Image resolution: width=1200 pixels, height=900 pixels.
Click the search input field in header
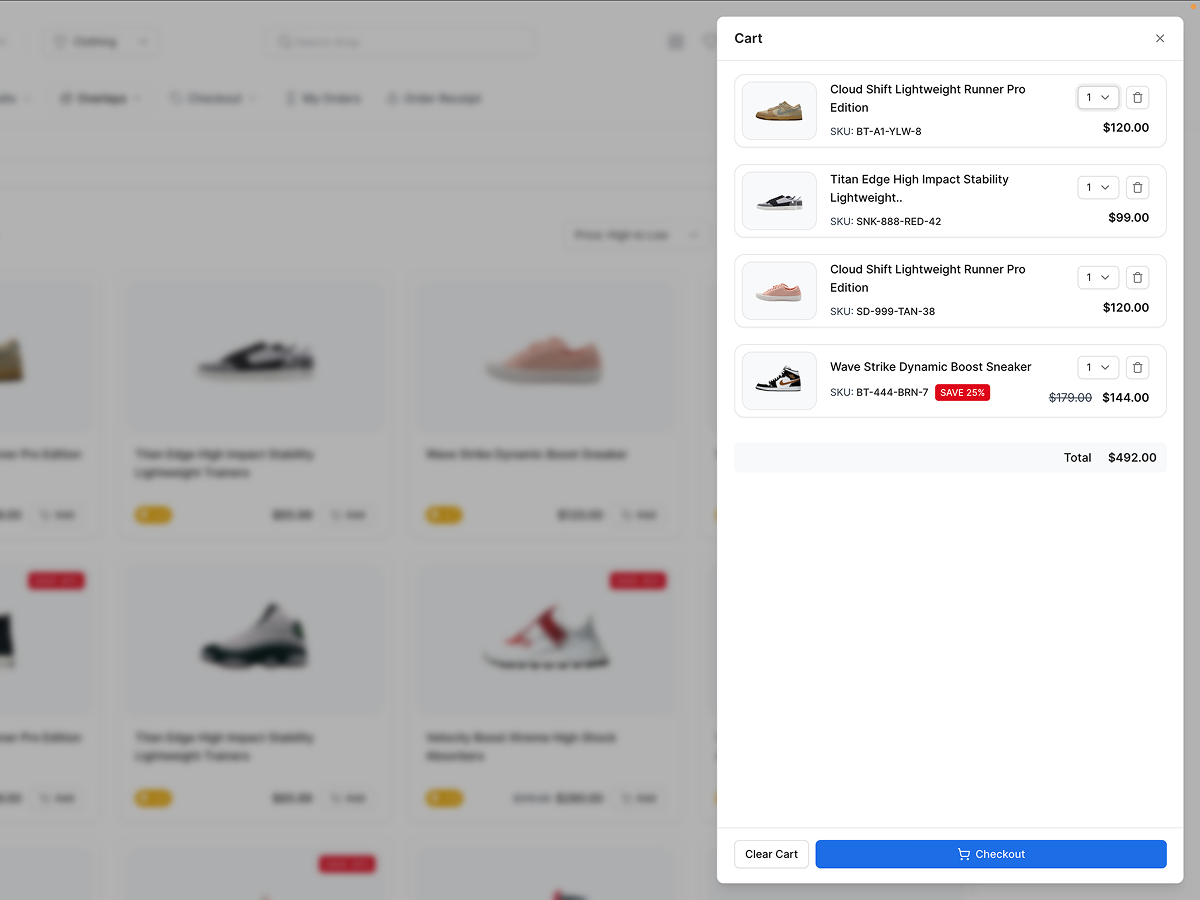coord(400,42)
